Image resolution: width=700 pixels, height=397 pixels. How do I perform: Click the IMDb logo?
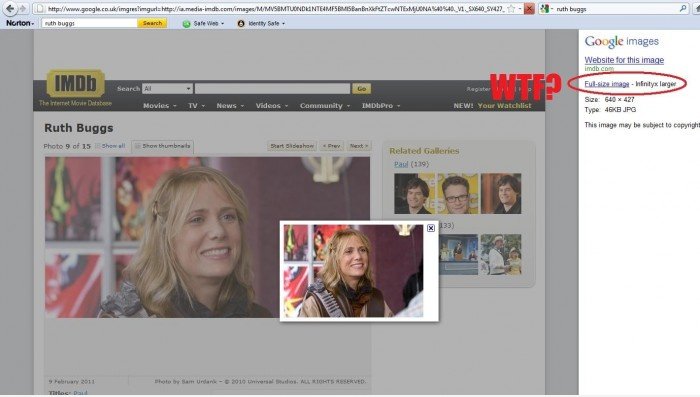click(75, 84)
